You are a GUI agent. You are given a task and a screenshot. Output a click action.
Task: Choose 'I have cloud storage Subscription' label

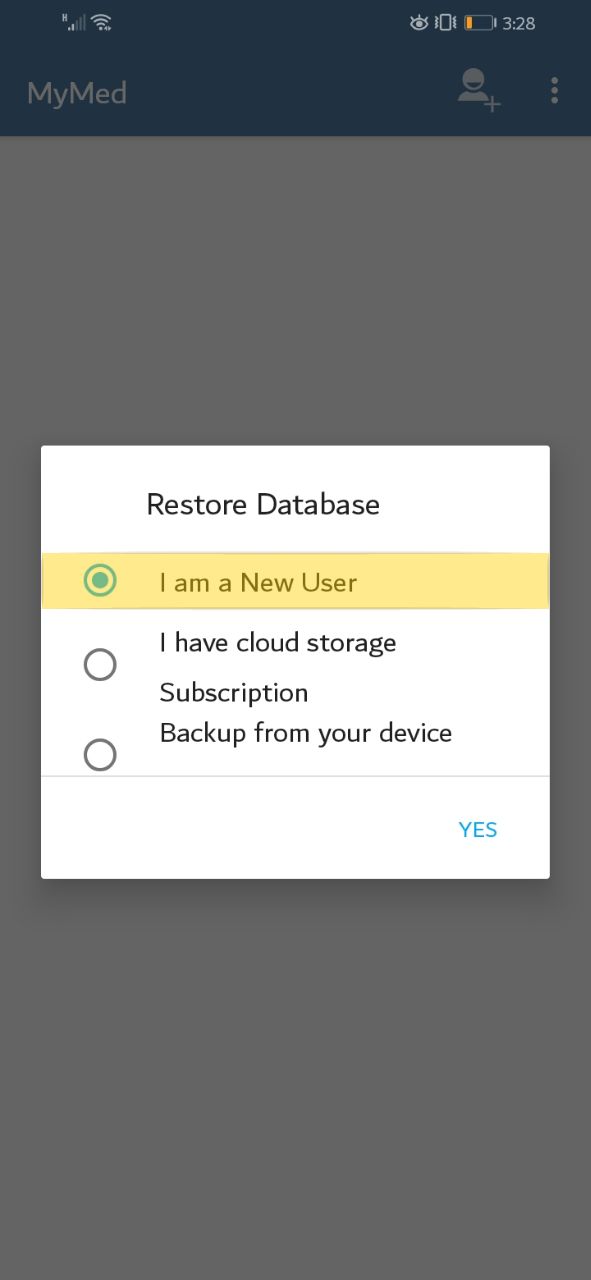pyautogui.click(x=278, y=667)
